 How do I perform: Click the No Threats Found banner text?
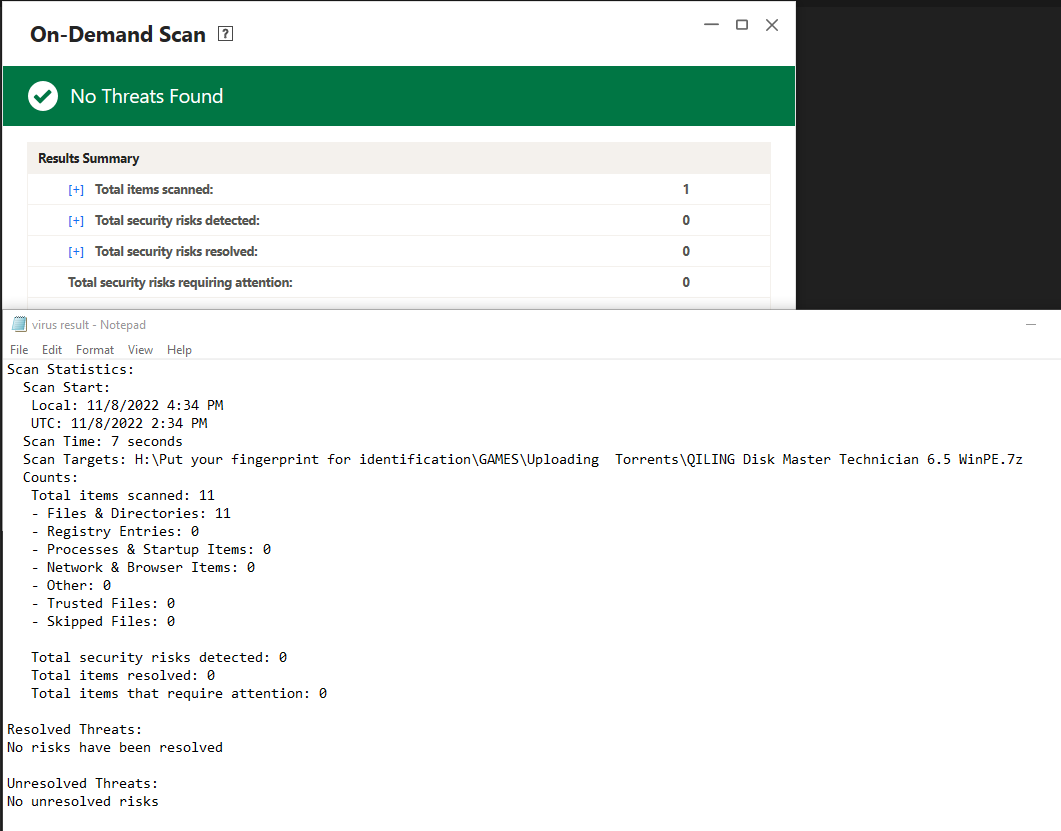pyautogui.click(x=147, y=96)
